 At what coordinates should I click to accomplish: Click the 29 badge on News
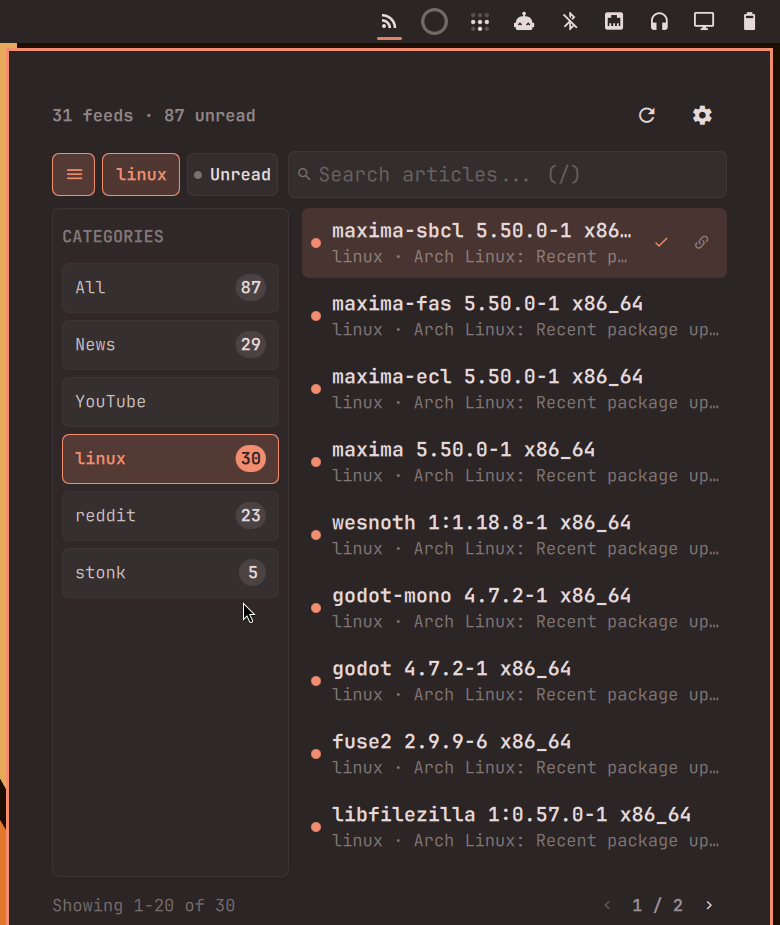point(251,345)
